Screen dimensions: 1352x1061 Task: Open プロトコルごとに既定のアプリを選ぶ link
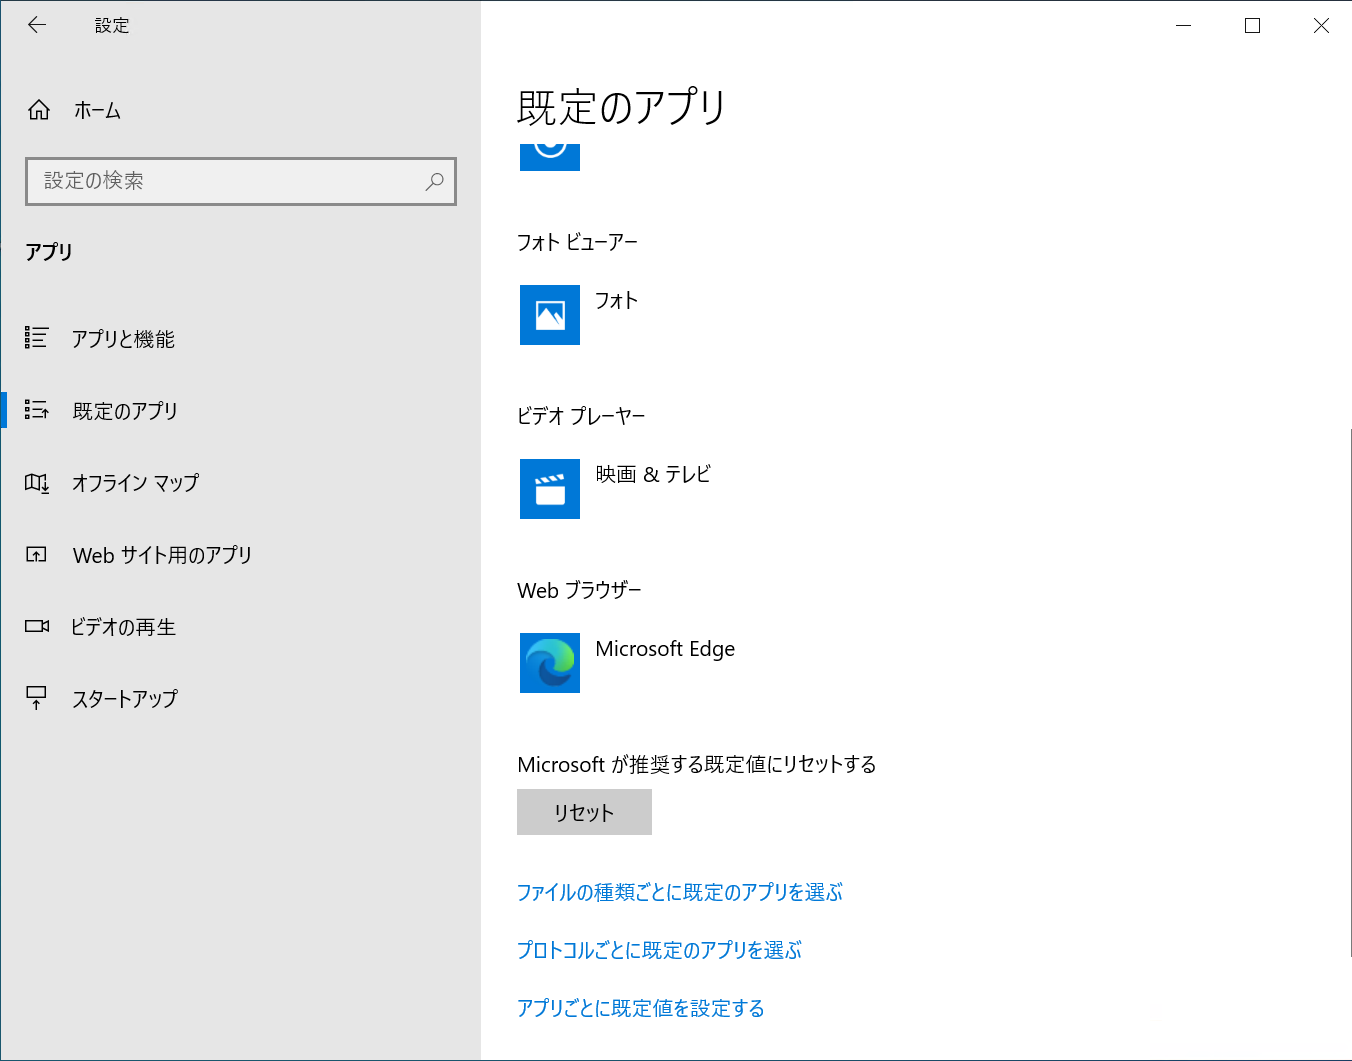[659, 950]
